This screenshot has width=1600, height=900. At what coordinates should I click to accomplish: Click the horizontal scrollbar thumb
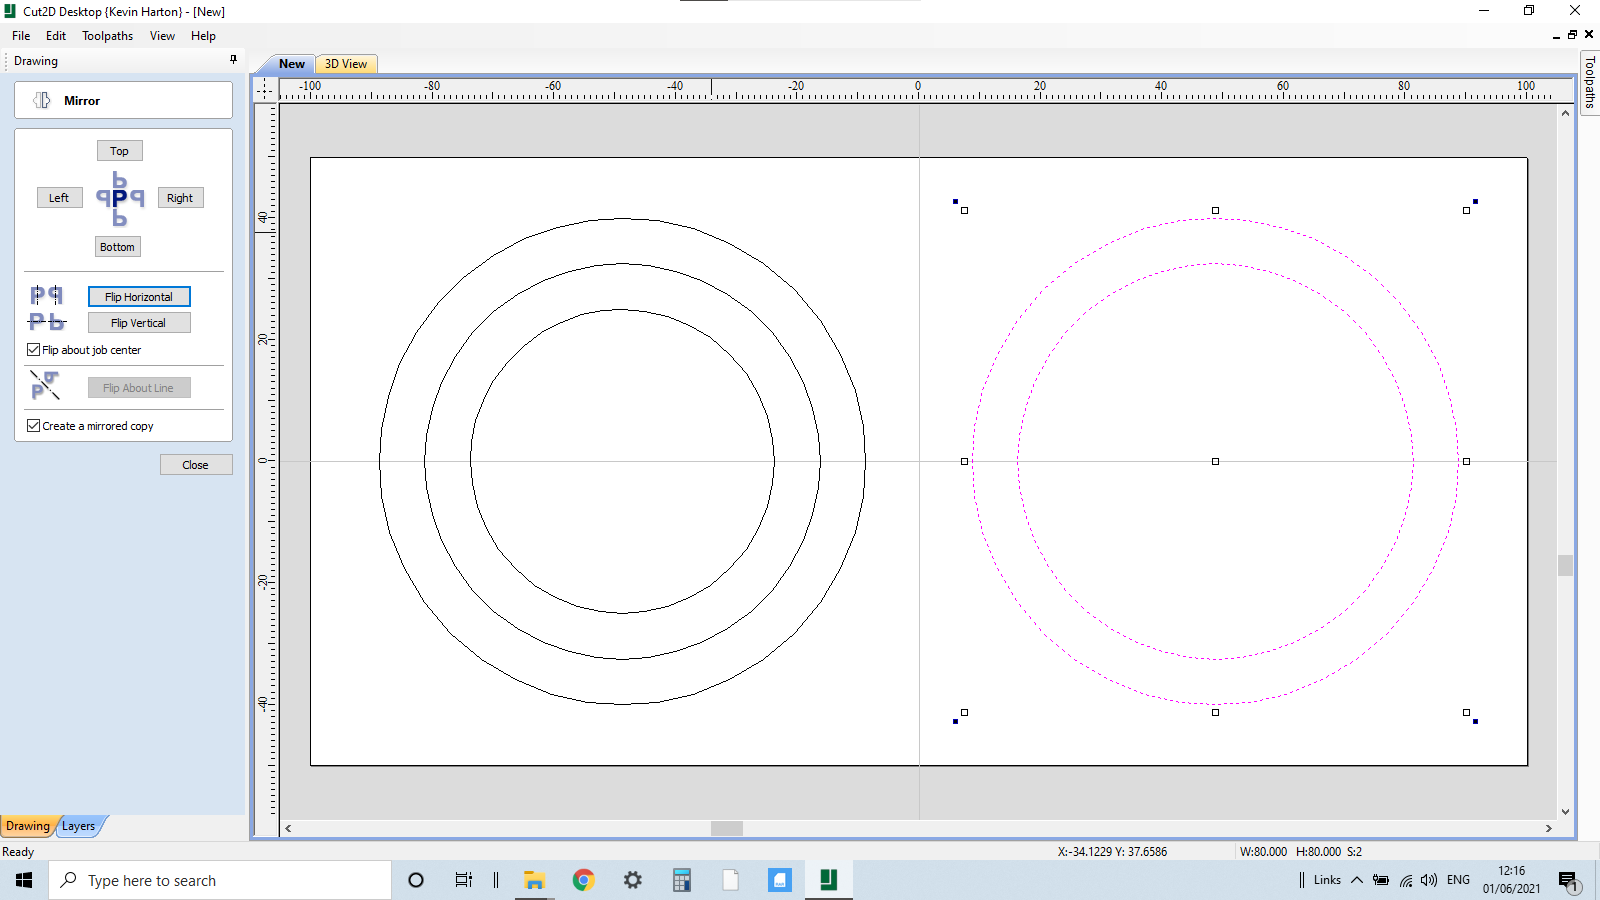tap(727, 828)
